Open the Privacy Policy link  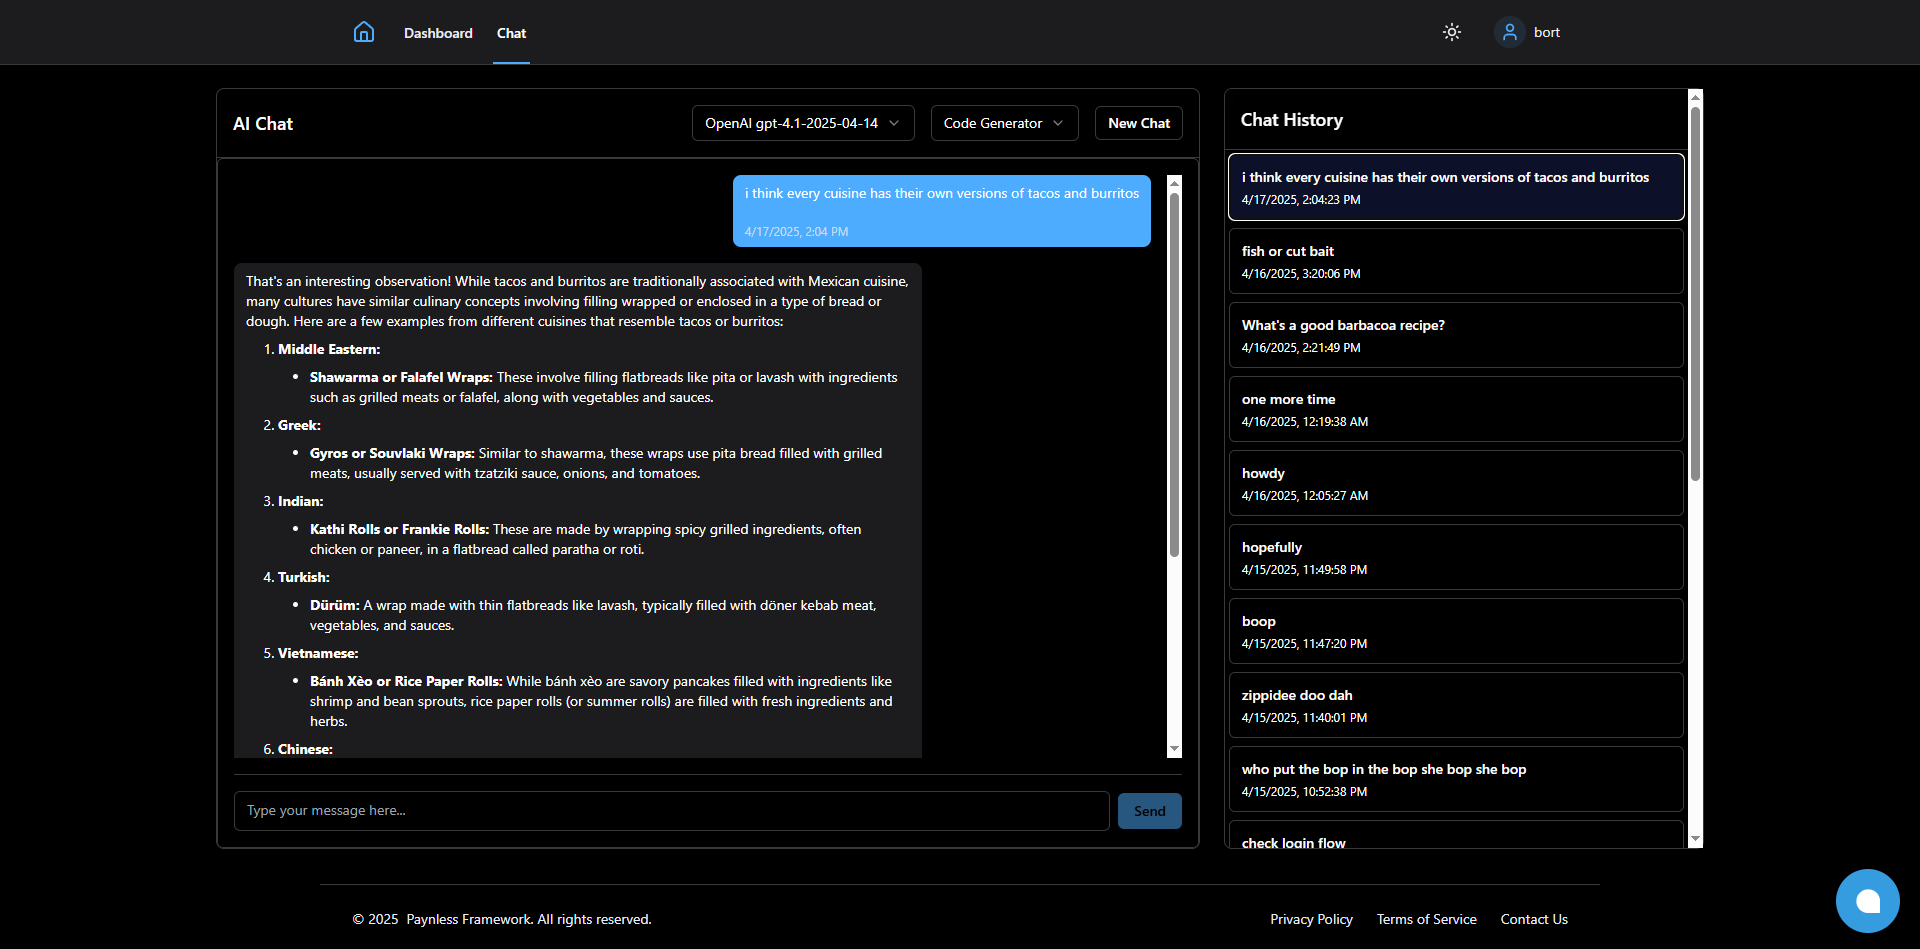(1311, 918)
